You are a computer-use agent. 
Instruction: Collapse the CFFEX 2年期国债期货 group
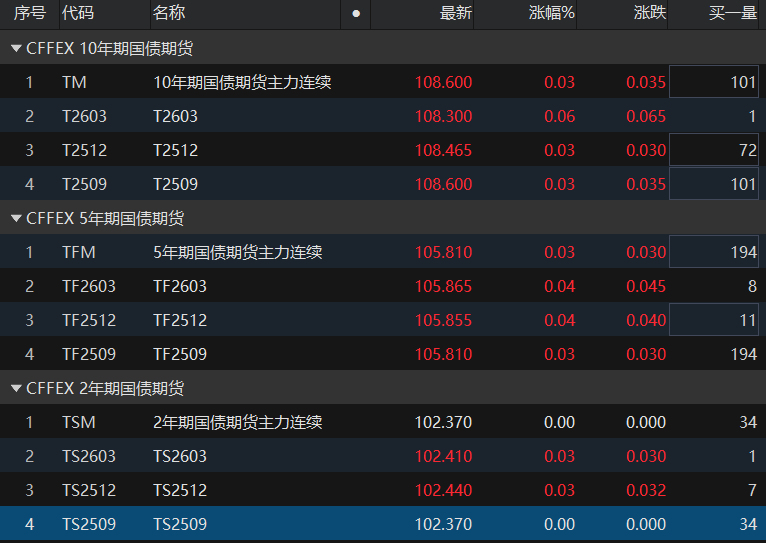[x=16, y=389]
